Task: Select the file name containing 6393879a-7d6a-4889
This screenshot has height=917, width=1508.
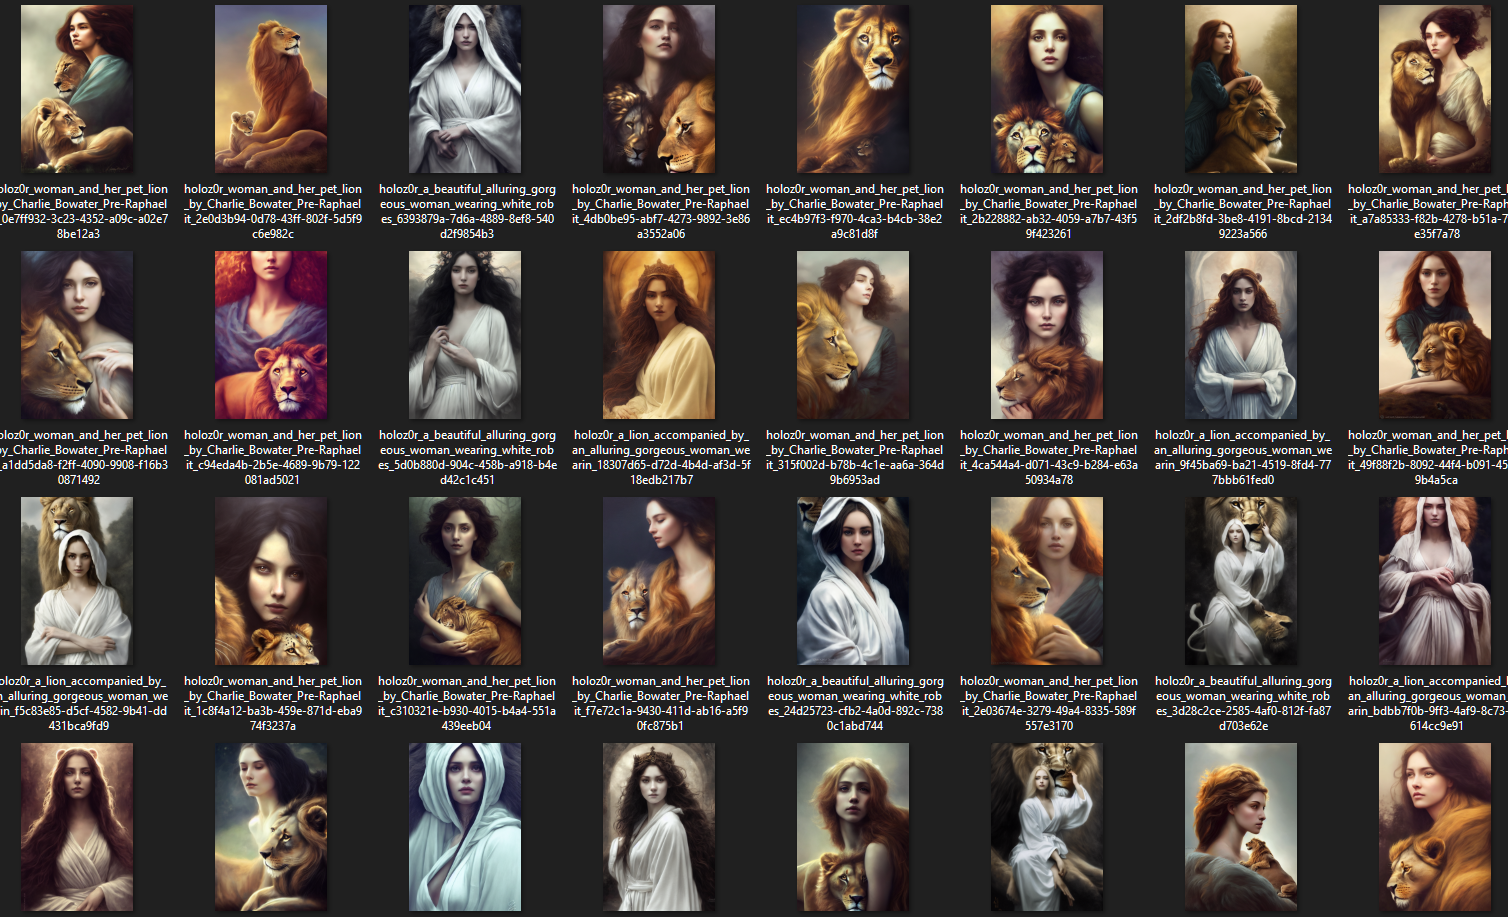Action: click(x=467, y=211)
